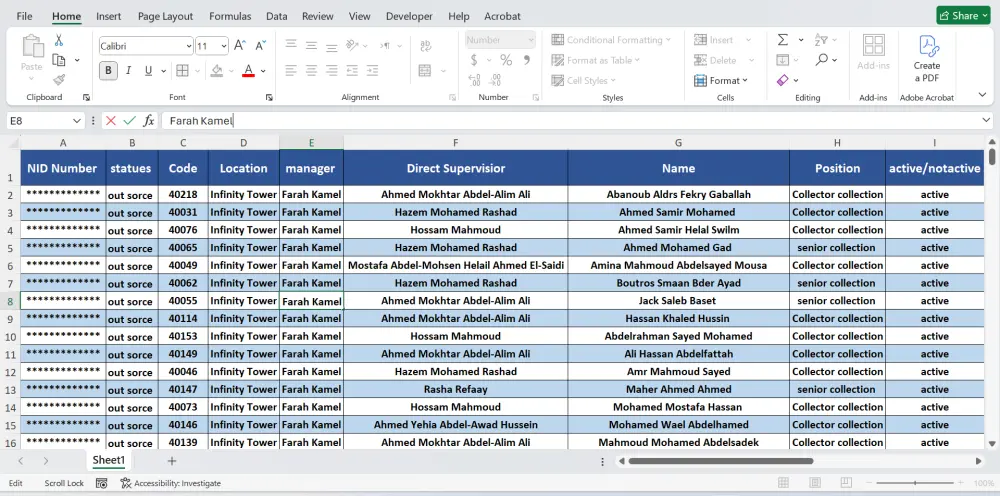The height and width of the screenshot is (496, 1000).
Task: Click the Fill down icon
Action: [x=783, y=60]
